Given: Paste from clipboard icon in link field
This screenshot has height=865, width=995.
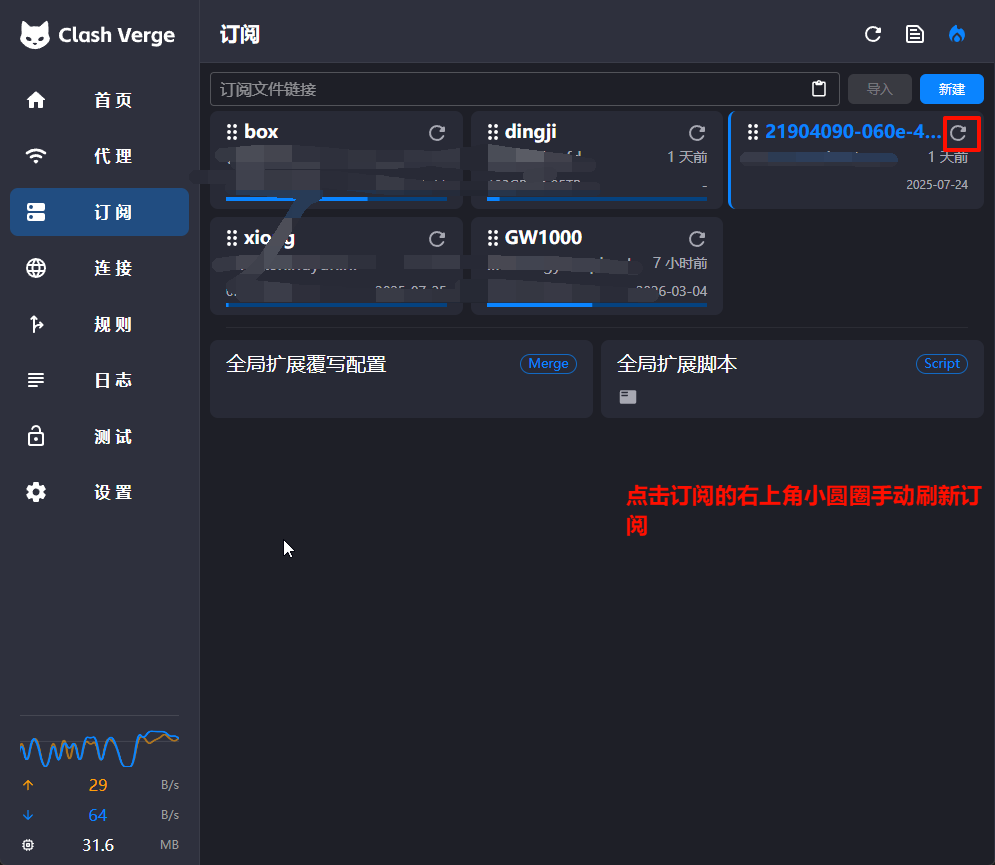Looking at the screenshot, I should coord(819,89).
